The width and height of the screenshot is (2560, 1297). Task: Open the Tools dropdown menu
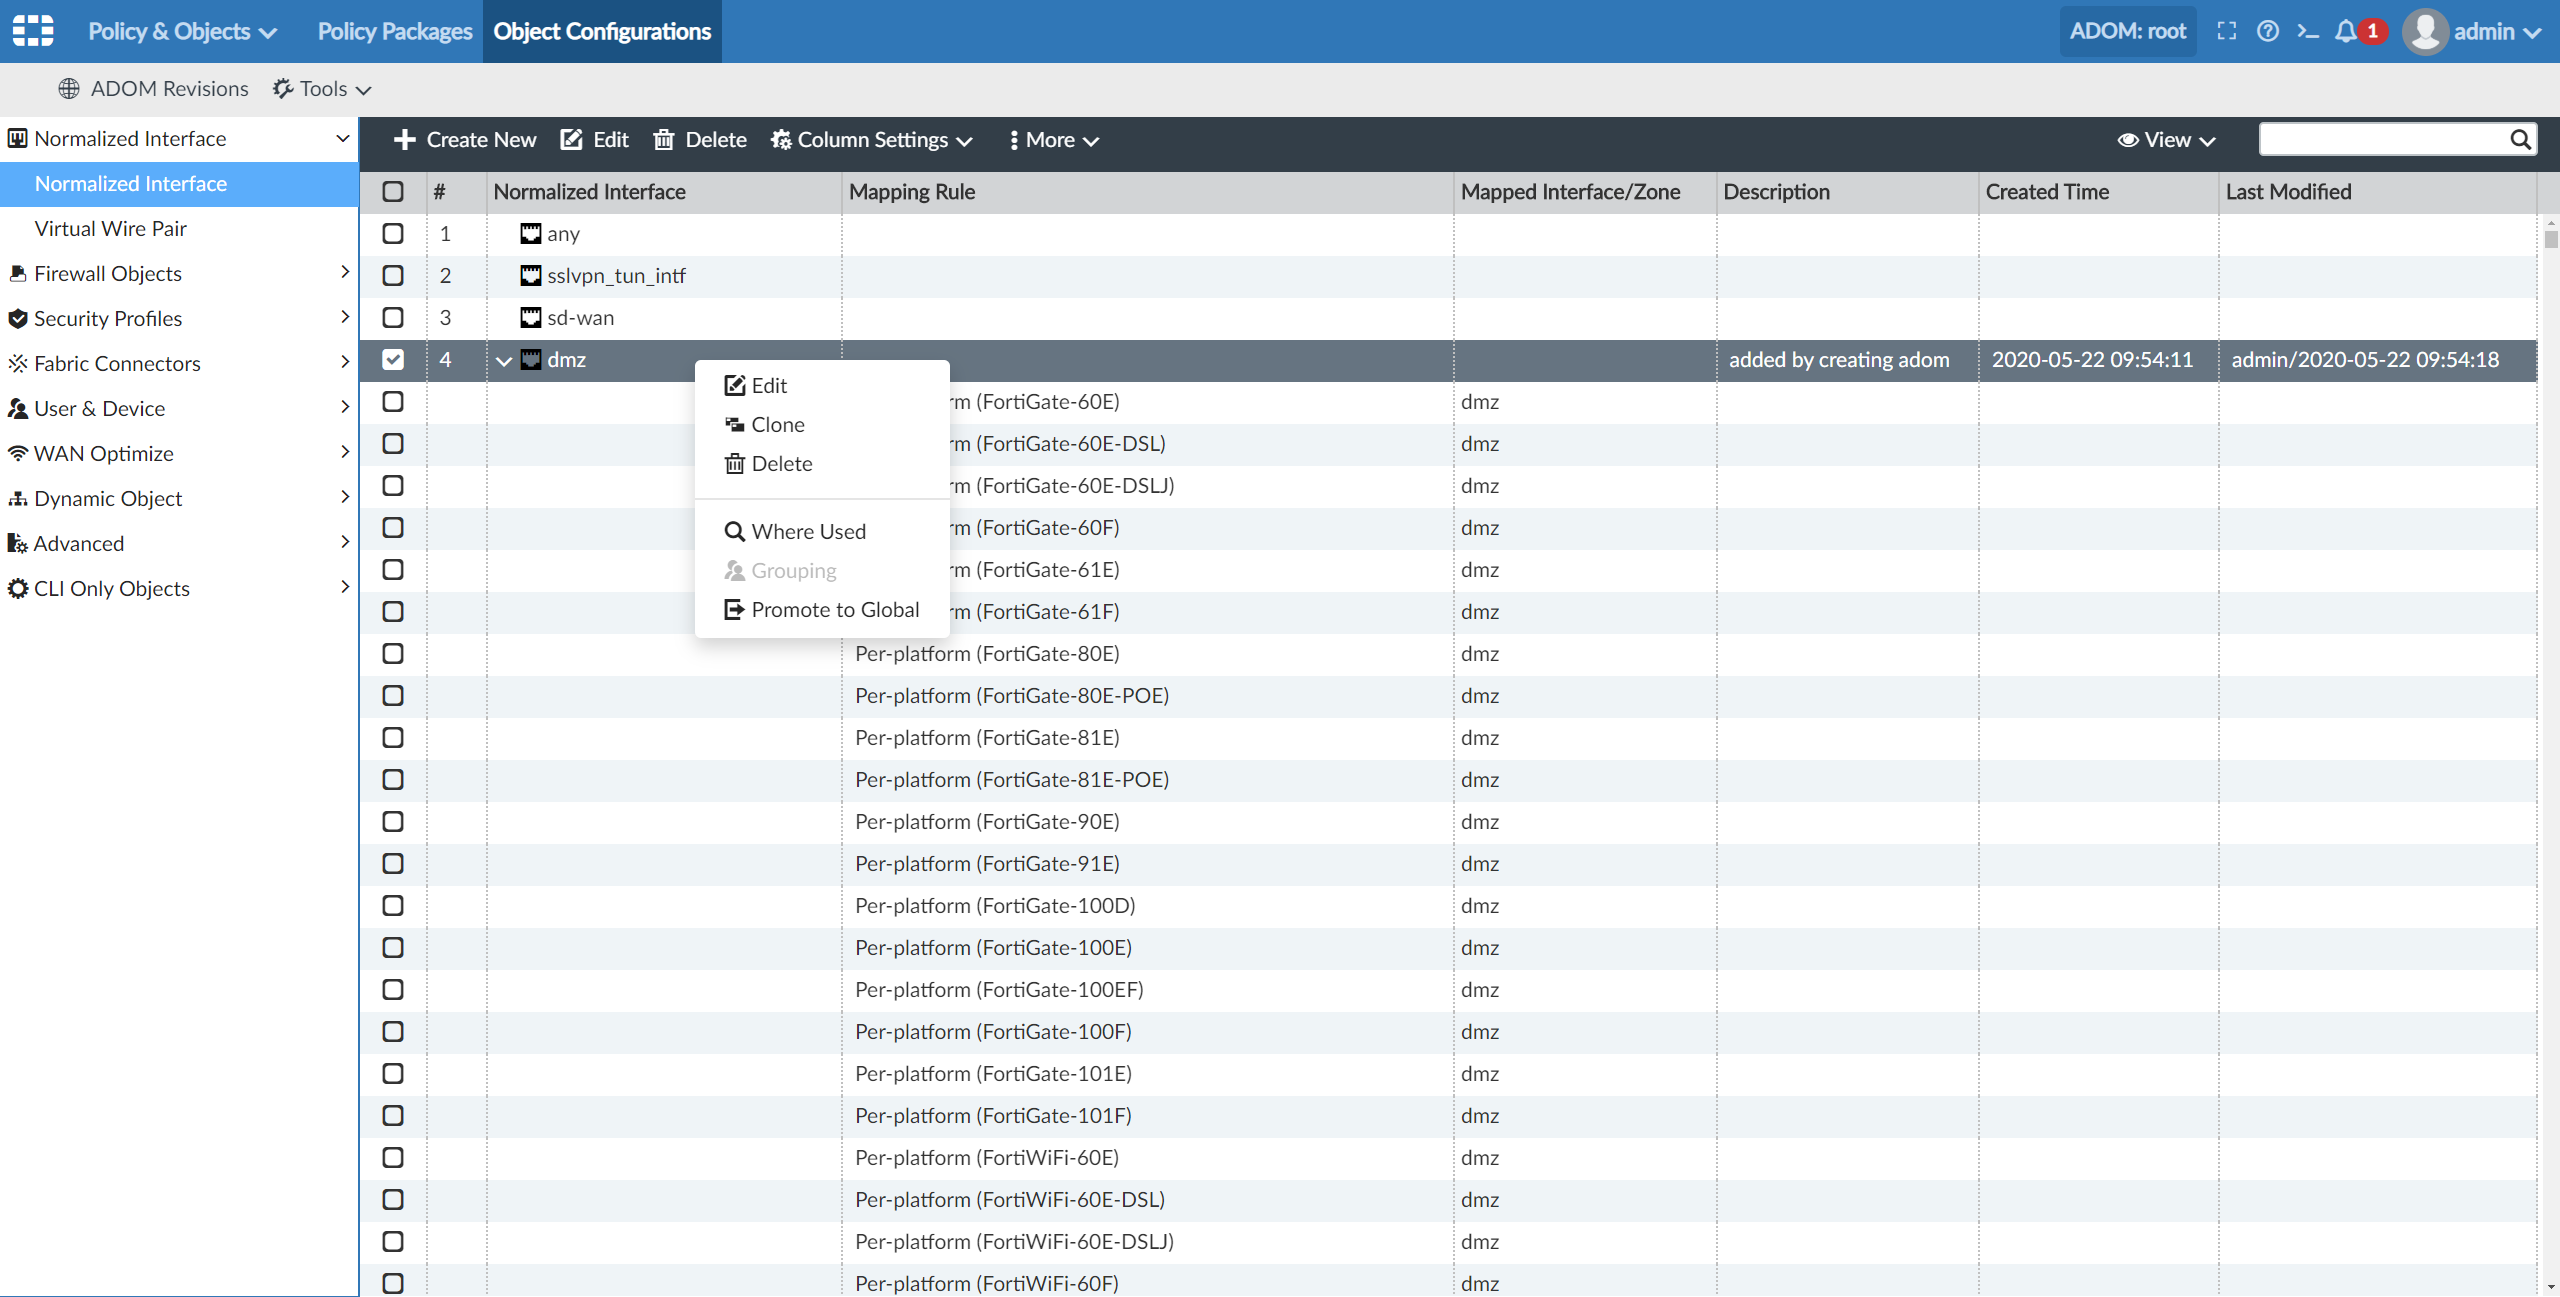click(x=323, y=89)
